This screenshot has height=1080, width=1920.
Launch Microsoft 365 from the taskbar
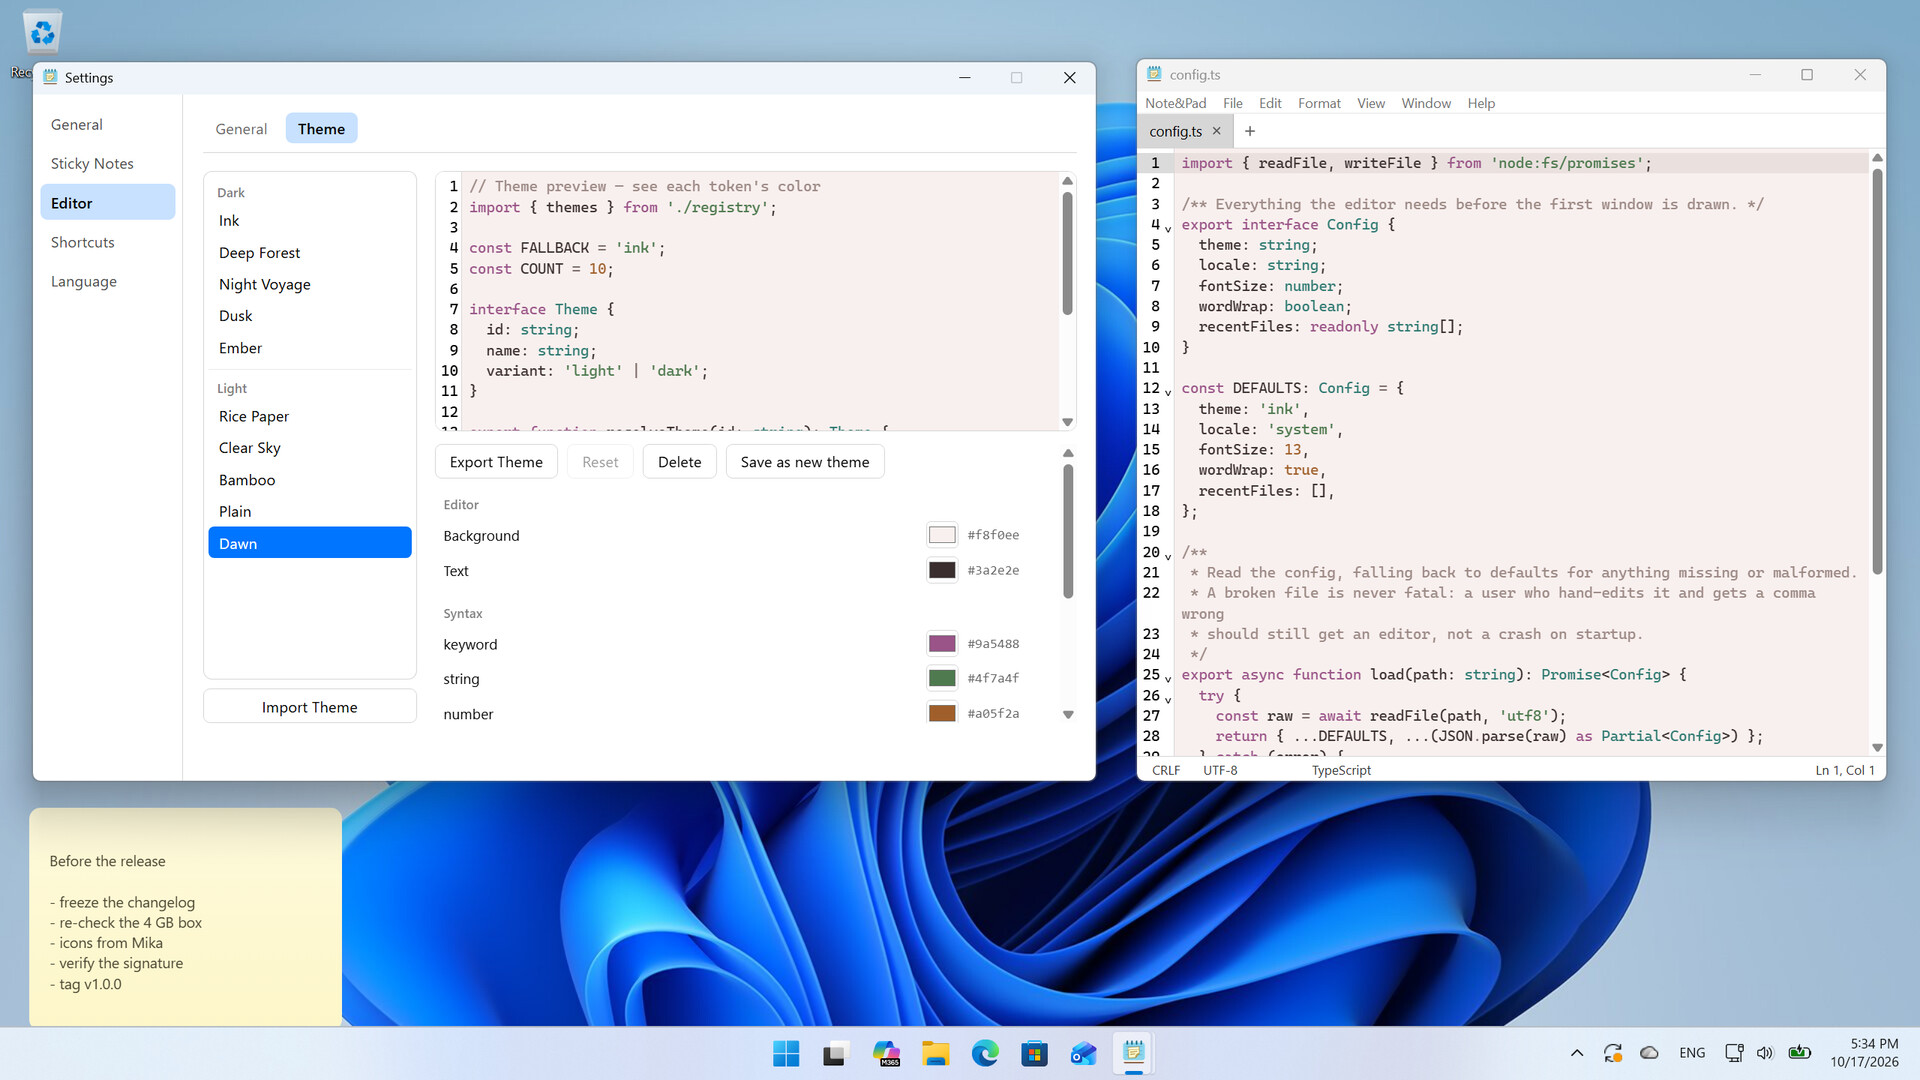pos(885,1053)
